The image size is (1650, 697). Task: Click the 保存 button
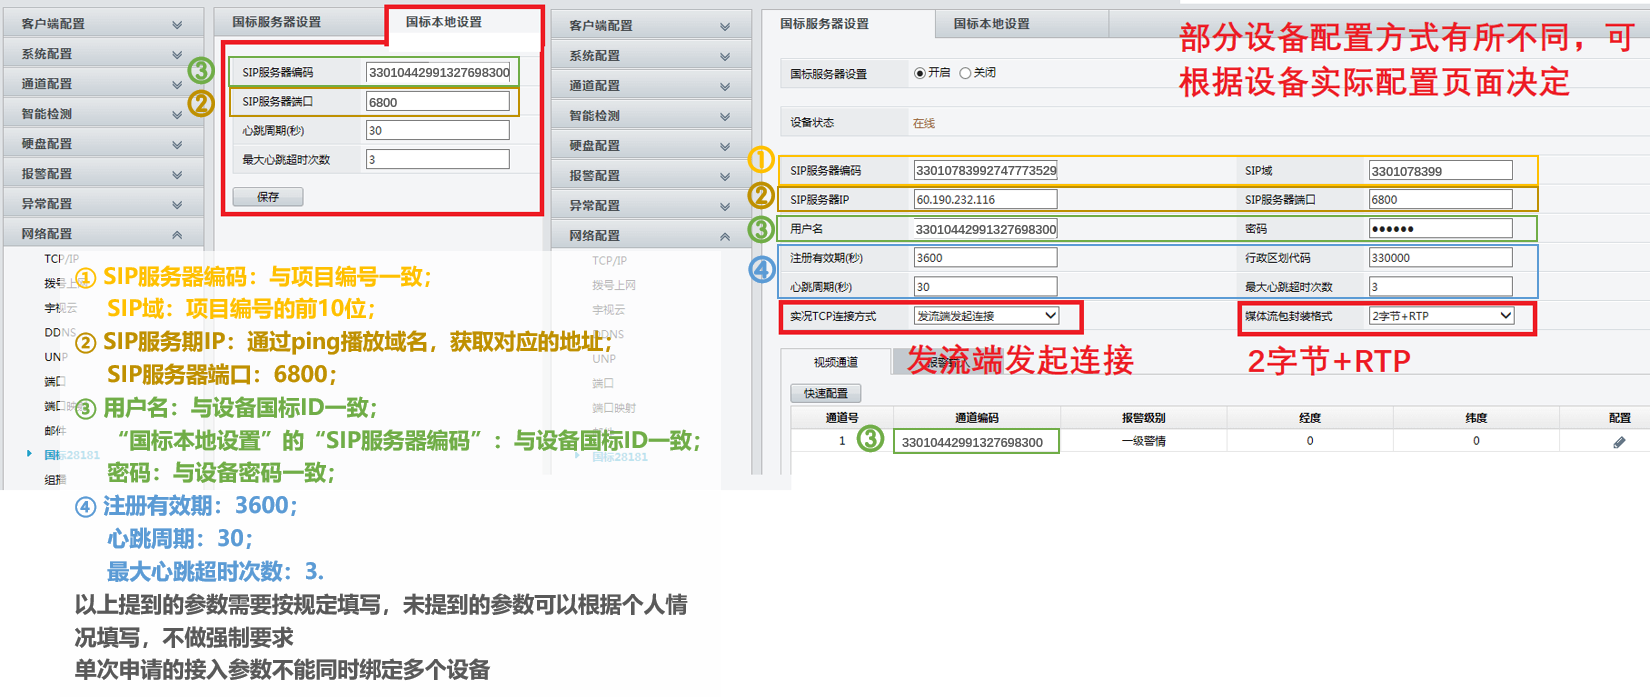click(268, 197)
